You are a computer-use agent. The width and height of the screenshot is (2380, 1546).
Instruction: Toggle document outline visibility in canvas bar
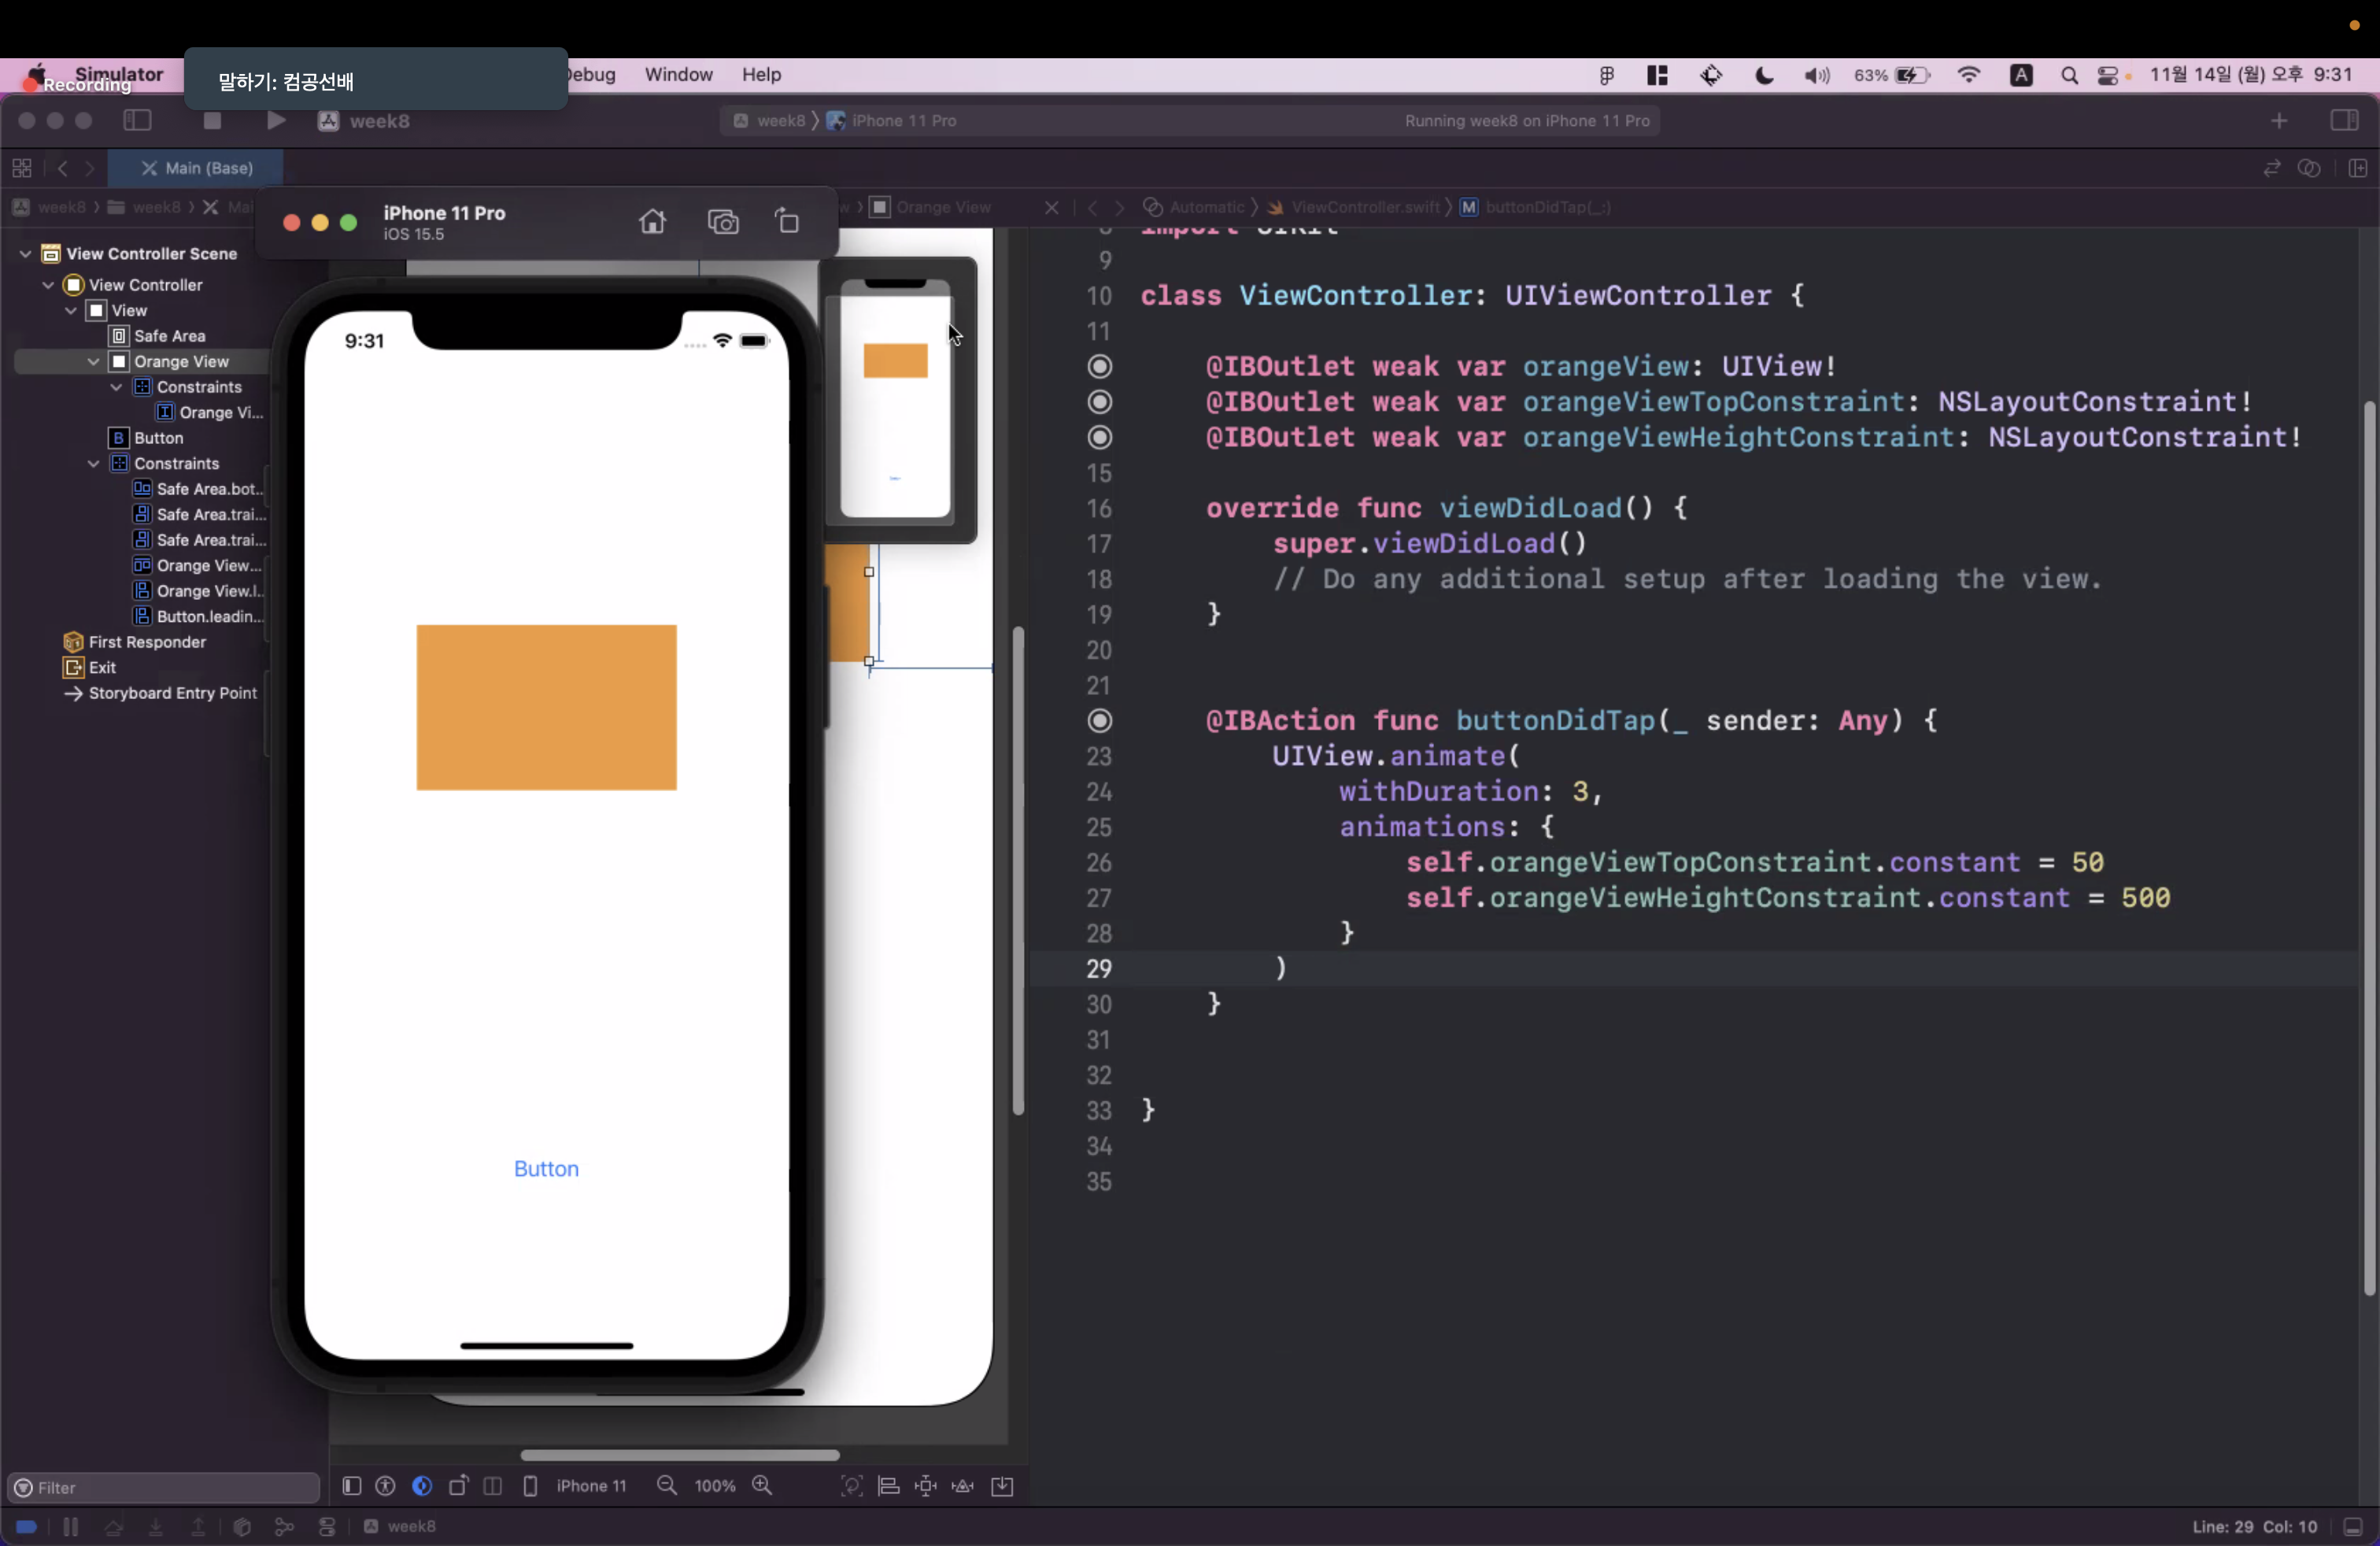pos(351,1486)
